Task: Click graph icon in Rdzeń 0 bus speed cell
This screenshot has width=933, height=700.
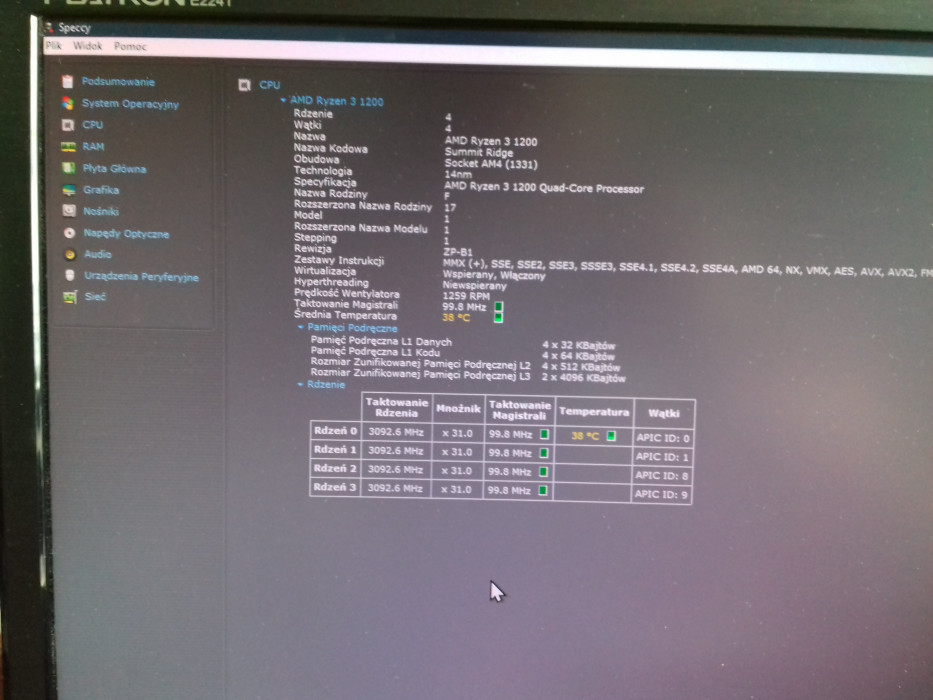Action: click(x=544, y=434)
